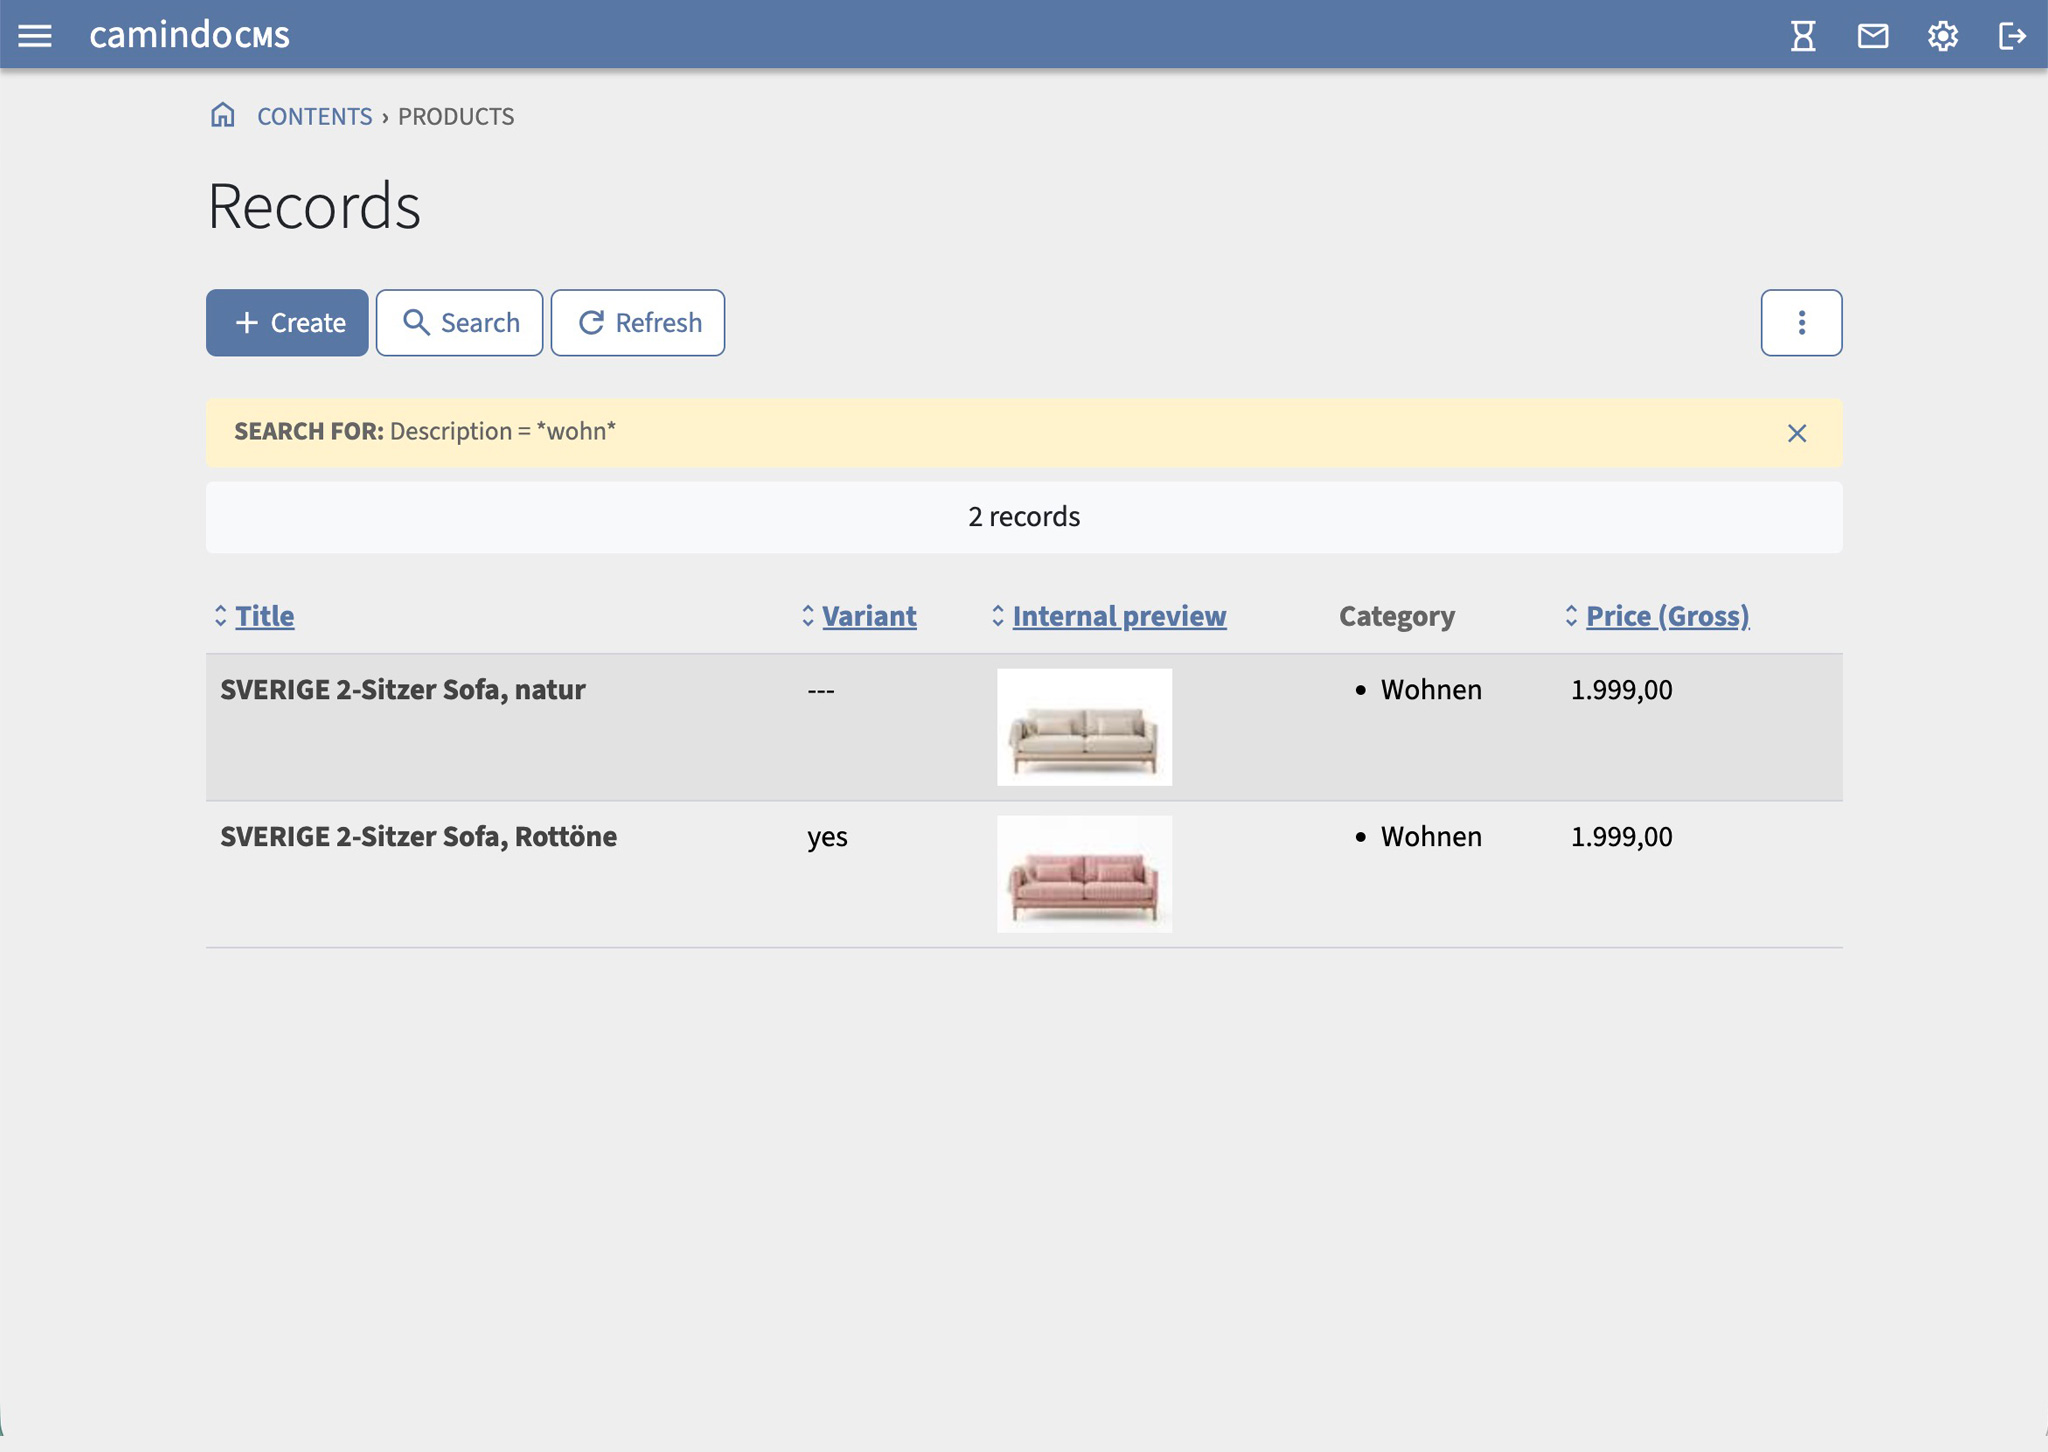Click the 'yes' variant value
The width and height of the screenshot is (2048, 1452).
pos(827,838)
